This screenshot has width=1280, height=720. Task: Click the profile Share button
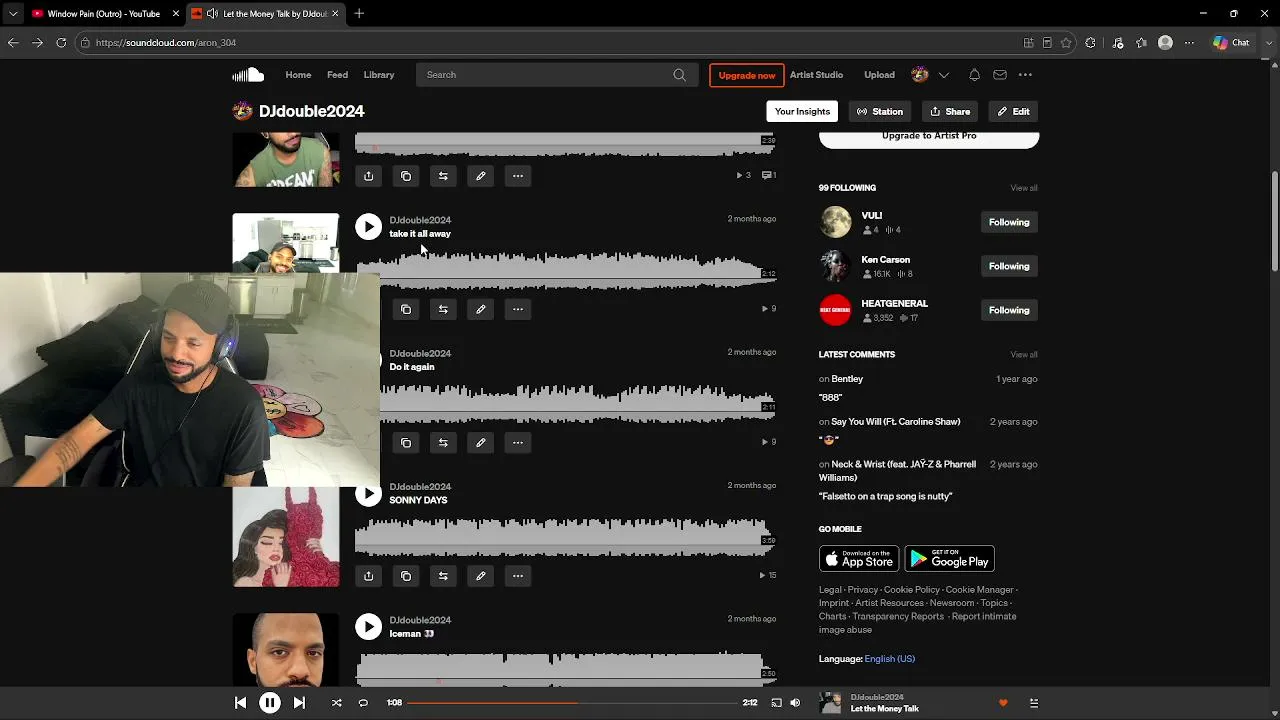(950, 111)
